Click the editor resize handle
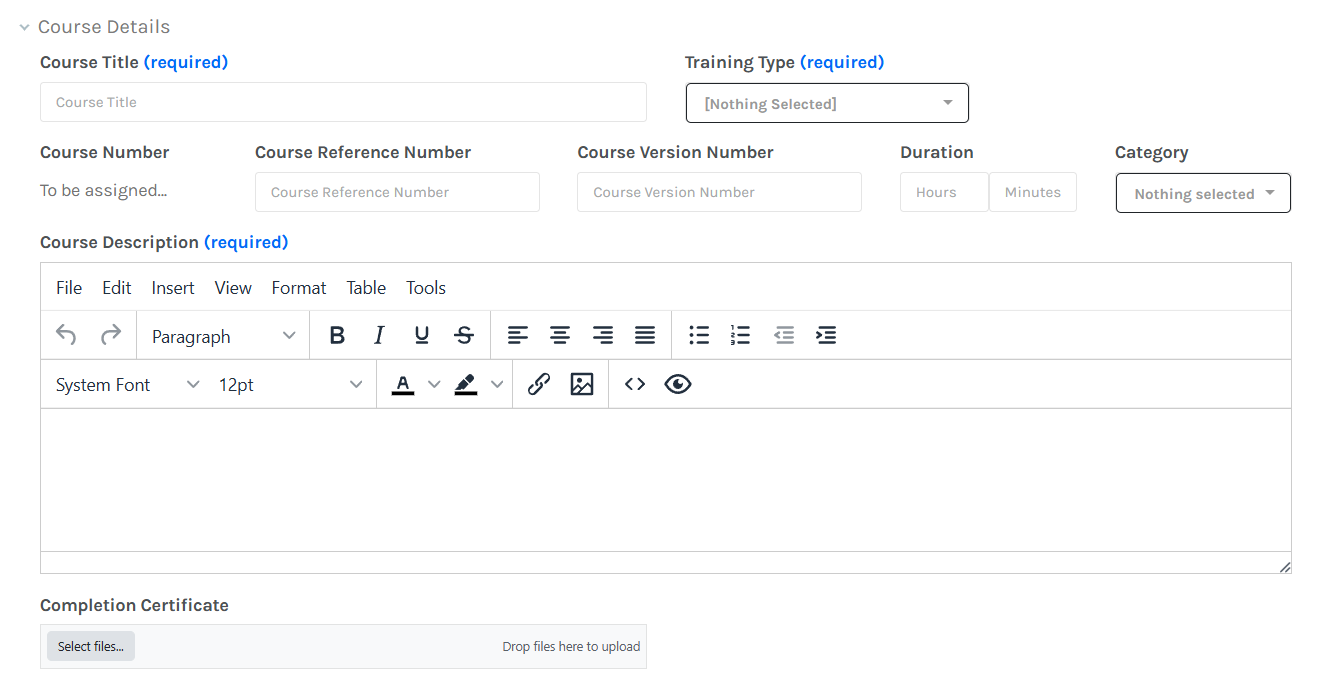This screenshot has width=1328, height=692. click(x=1284, y=567)
